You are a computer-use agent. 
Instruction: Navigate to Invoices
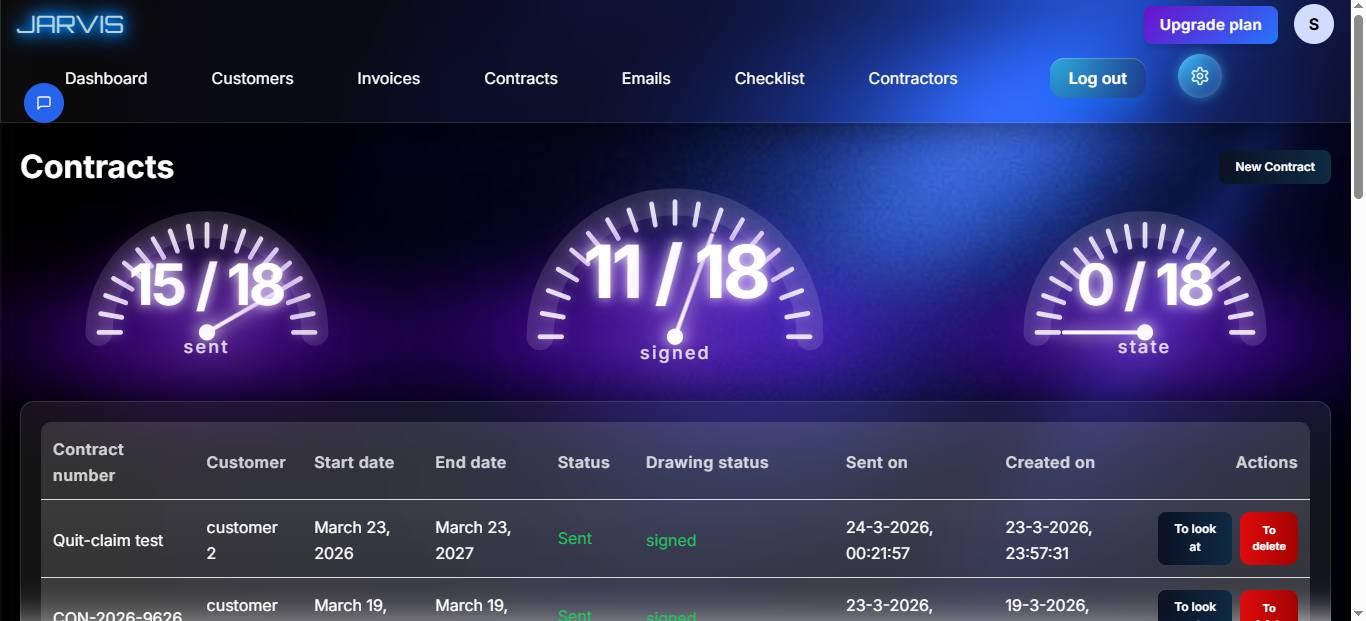pyautogui.click(x=388, y=78)
